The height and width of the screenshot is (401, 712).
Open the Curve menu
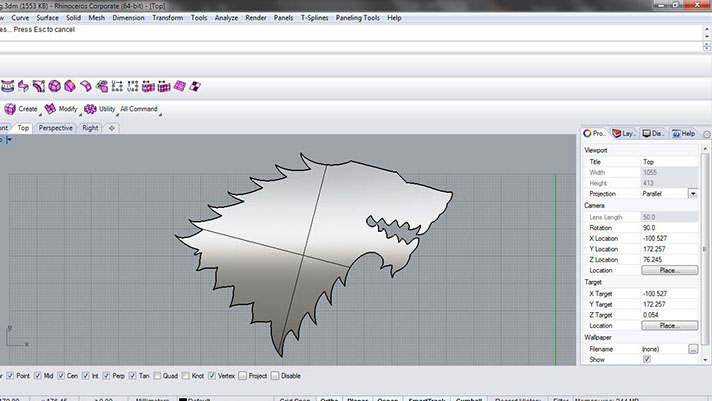20,18
